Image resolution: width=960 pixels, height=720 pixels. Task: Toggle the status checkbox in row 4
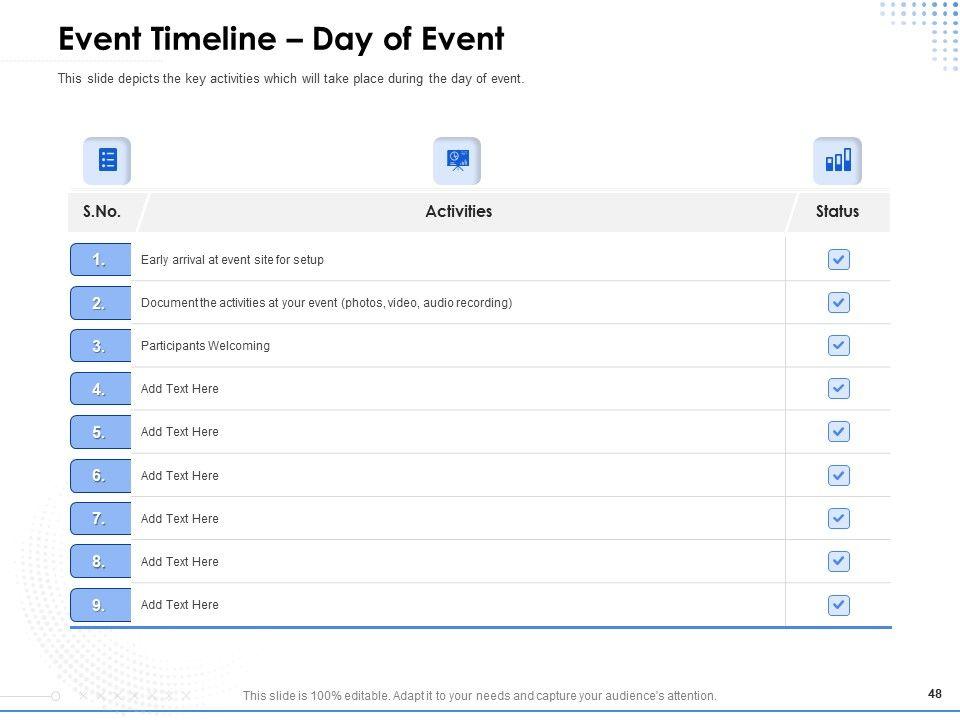839,389
